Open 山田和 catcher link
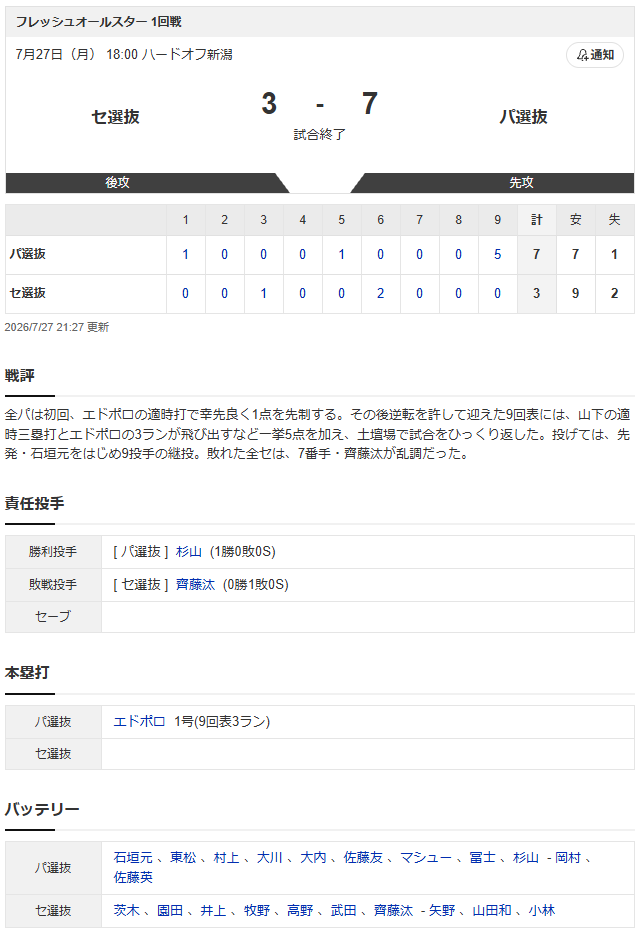 click(x=492, y=910)
